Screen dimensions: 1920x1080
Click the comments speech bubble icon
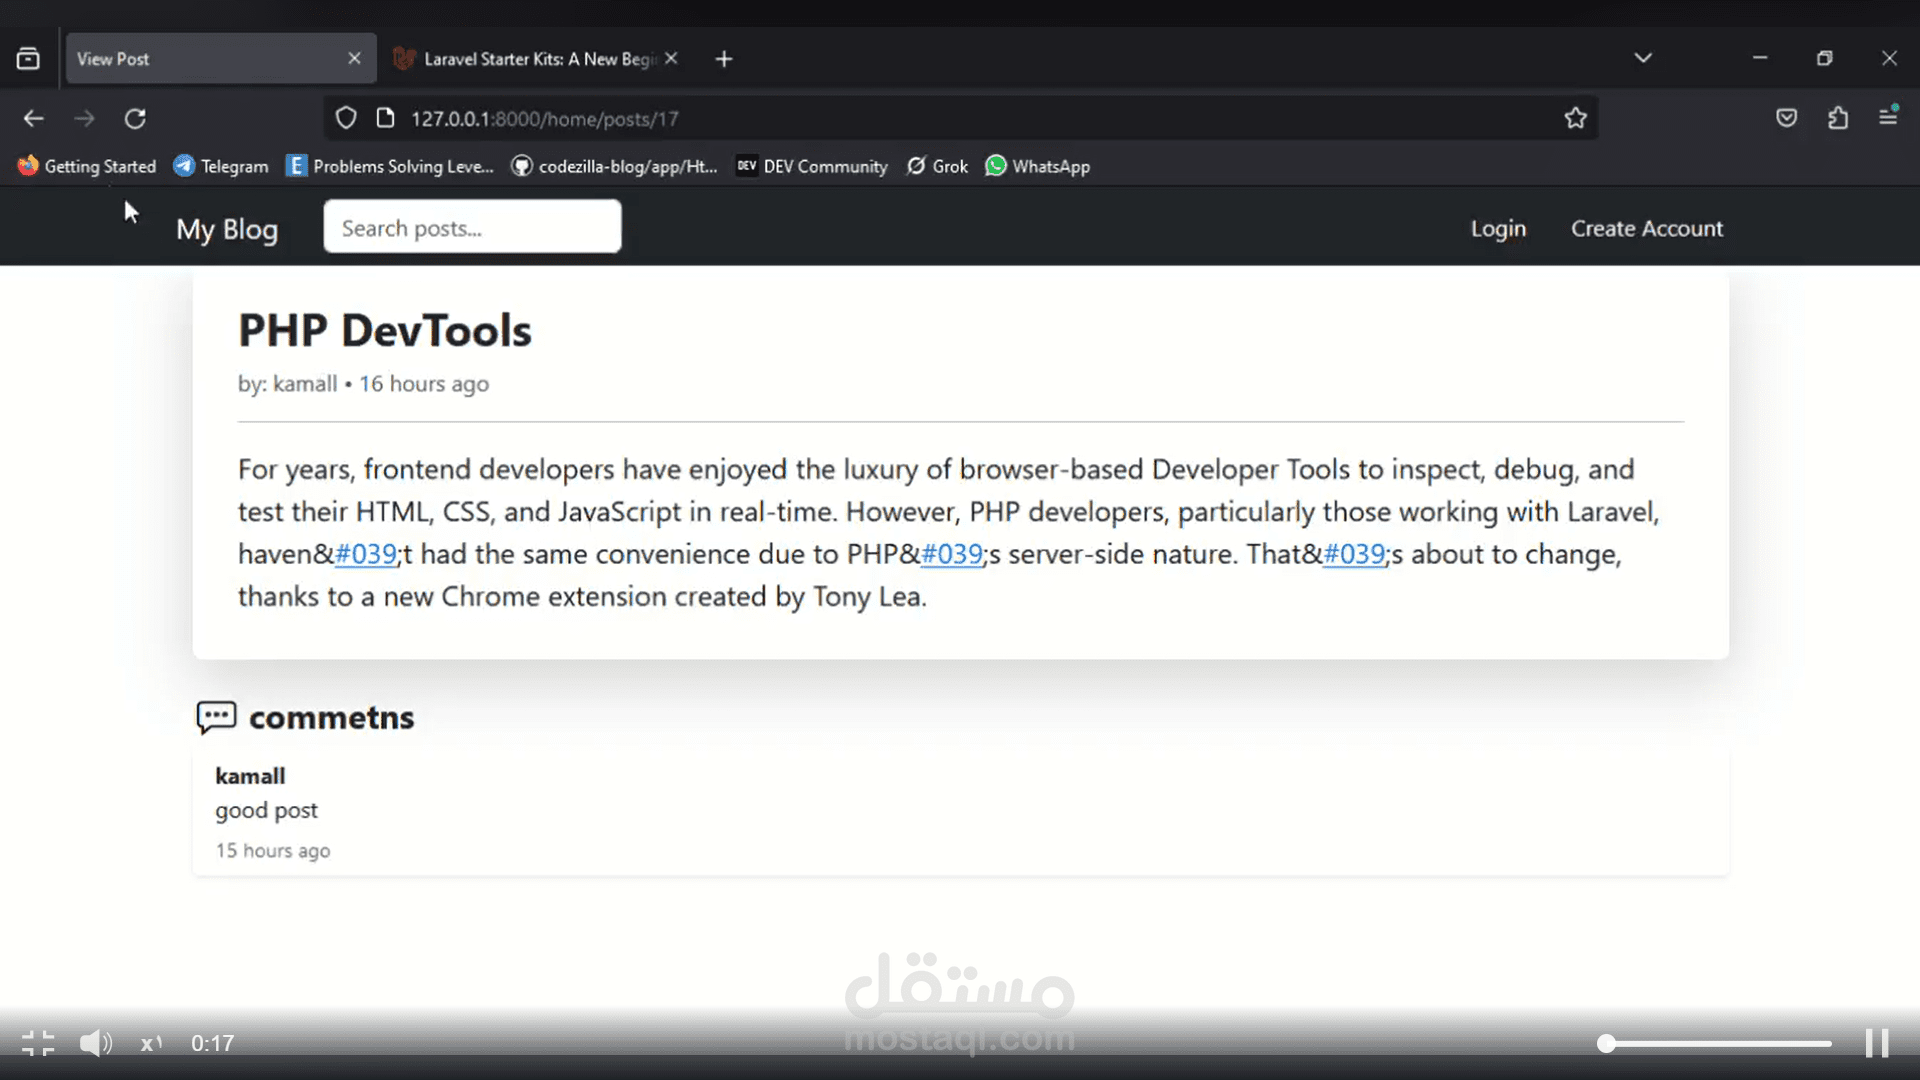[x=216, y=717]
